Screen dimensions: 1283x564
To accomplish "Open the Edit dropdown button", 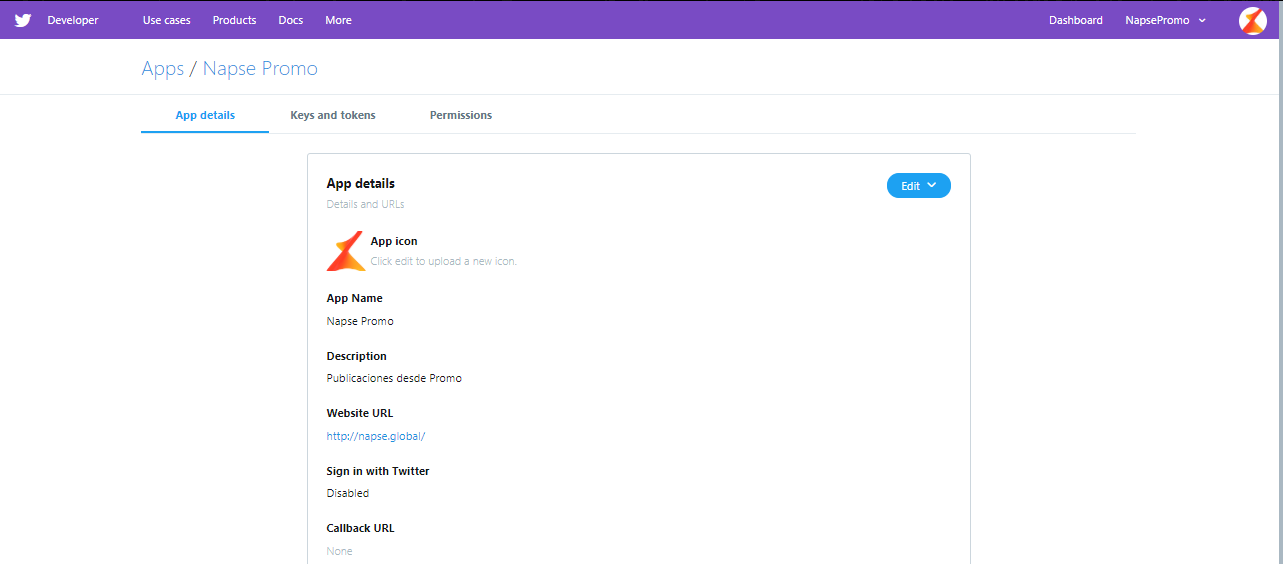I will [919, 186].
